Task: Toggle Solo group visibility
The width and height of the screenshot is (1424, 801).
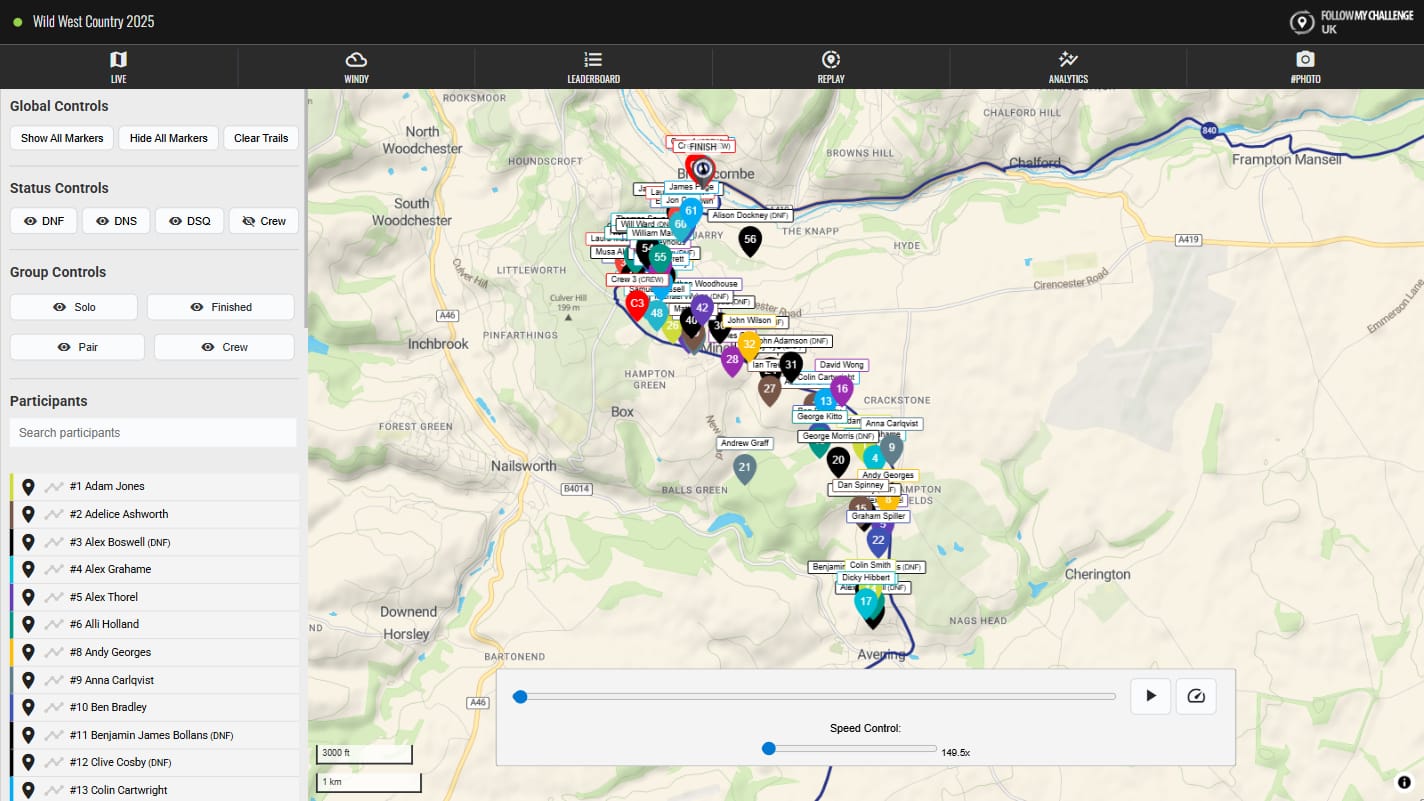Action: click(74, 307)
